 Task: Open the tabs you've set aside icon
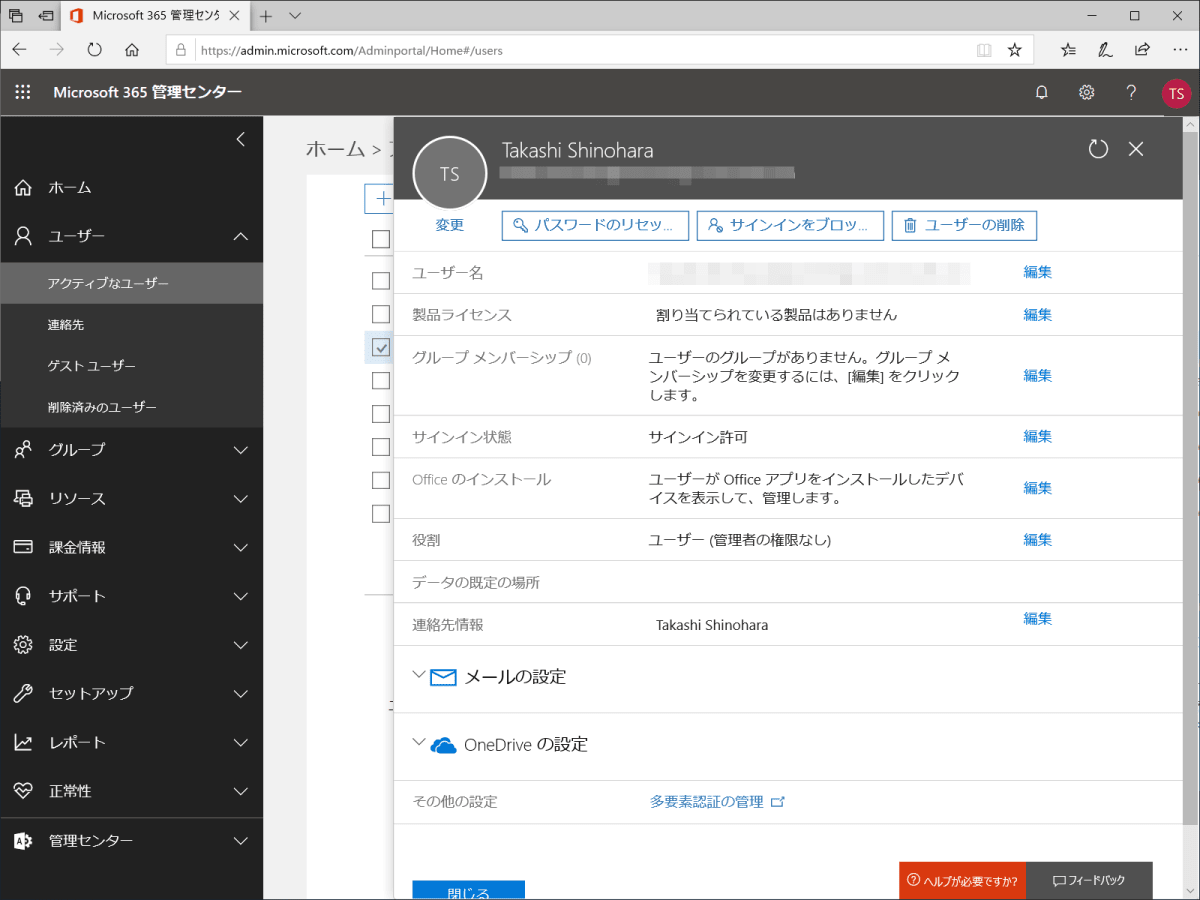(x=16, y=16)
